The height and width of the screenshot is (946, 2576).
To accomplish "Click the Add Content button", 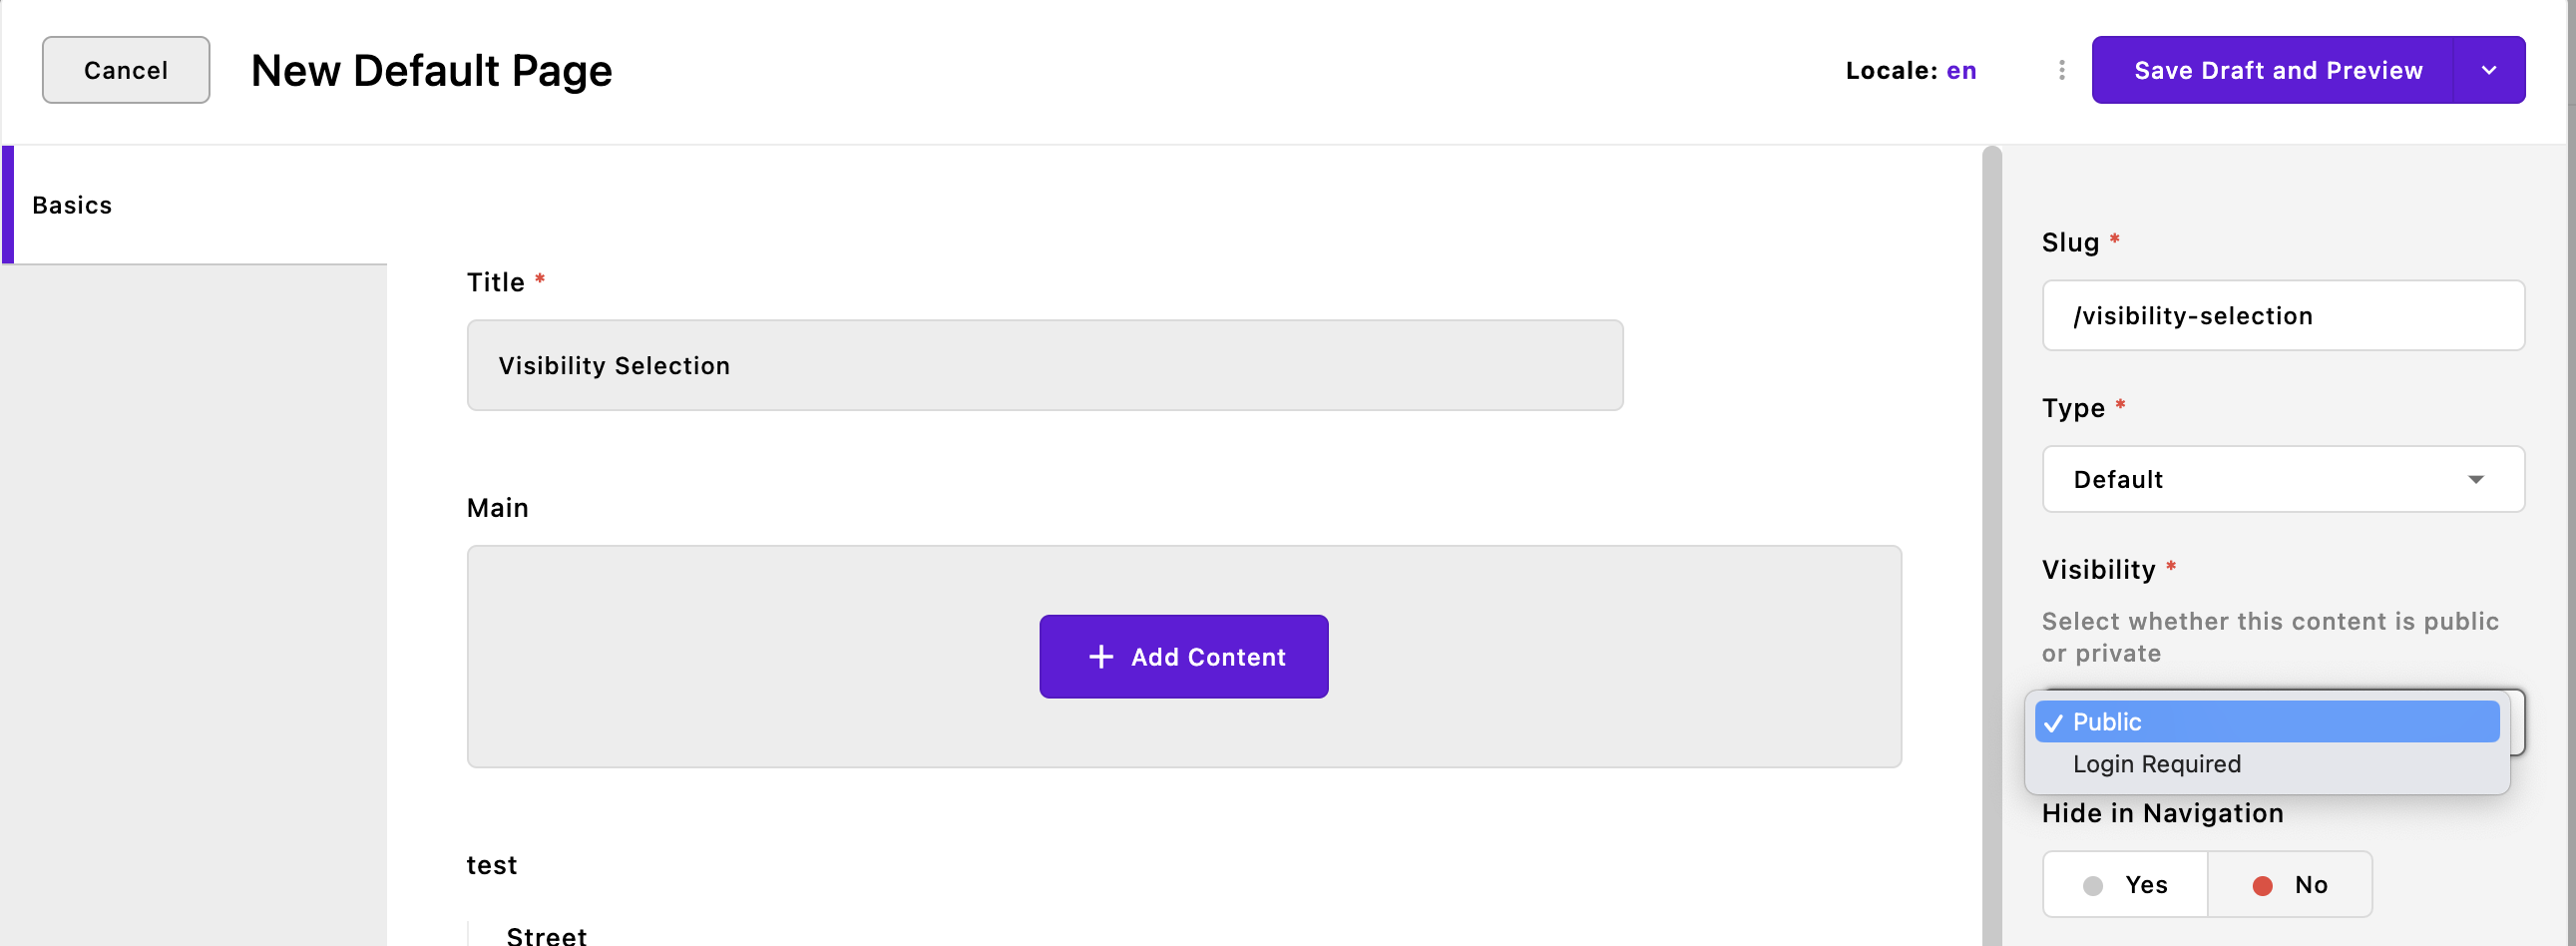I will (x=1184, y=656).
